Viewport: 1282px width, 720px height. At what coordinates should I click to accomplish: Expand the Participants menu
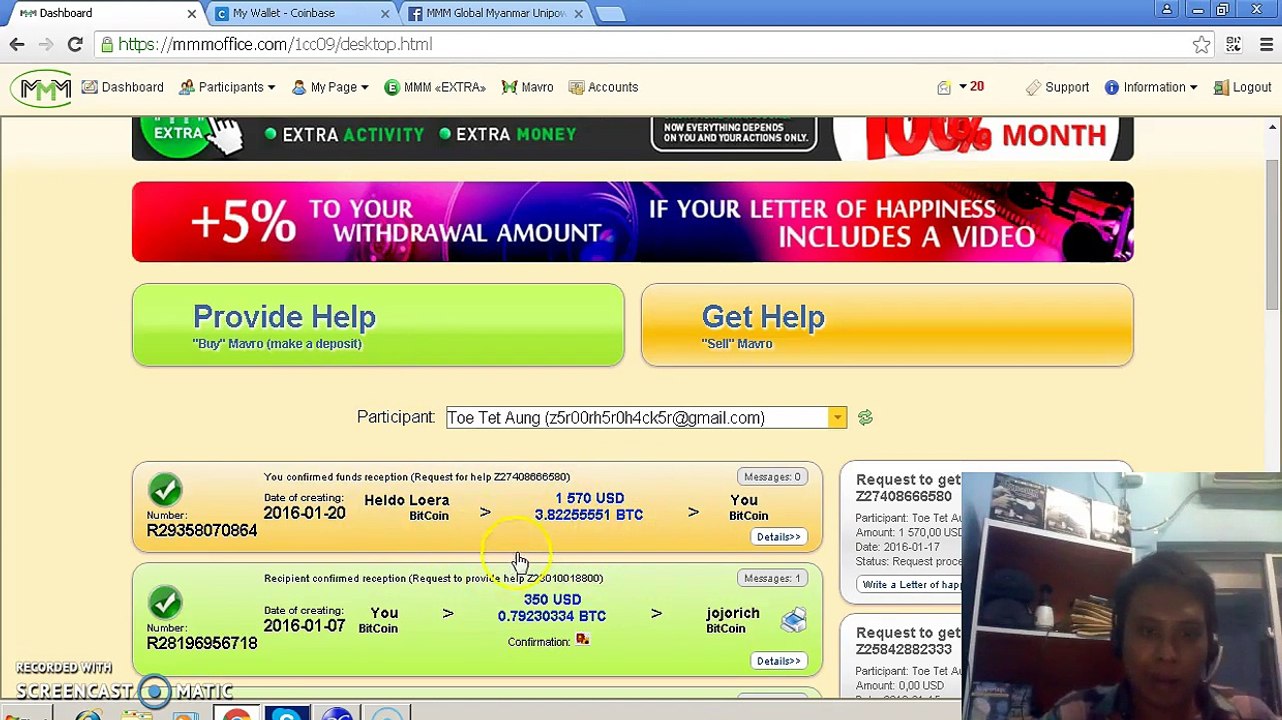click(227, 87)
